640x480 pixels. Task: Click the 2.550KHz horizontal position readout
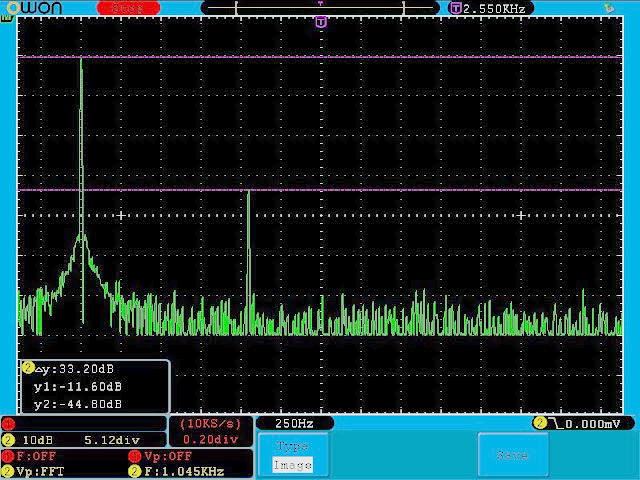coord(496,8)
